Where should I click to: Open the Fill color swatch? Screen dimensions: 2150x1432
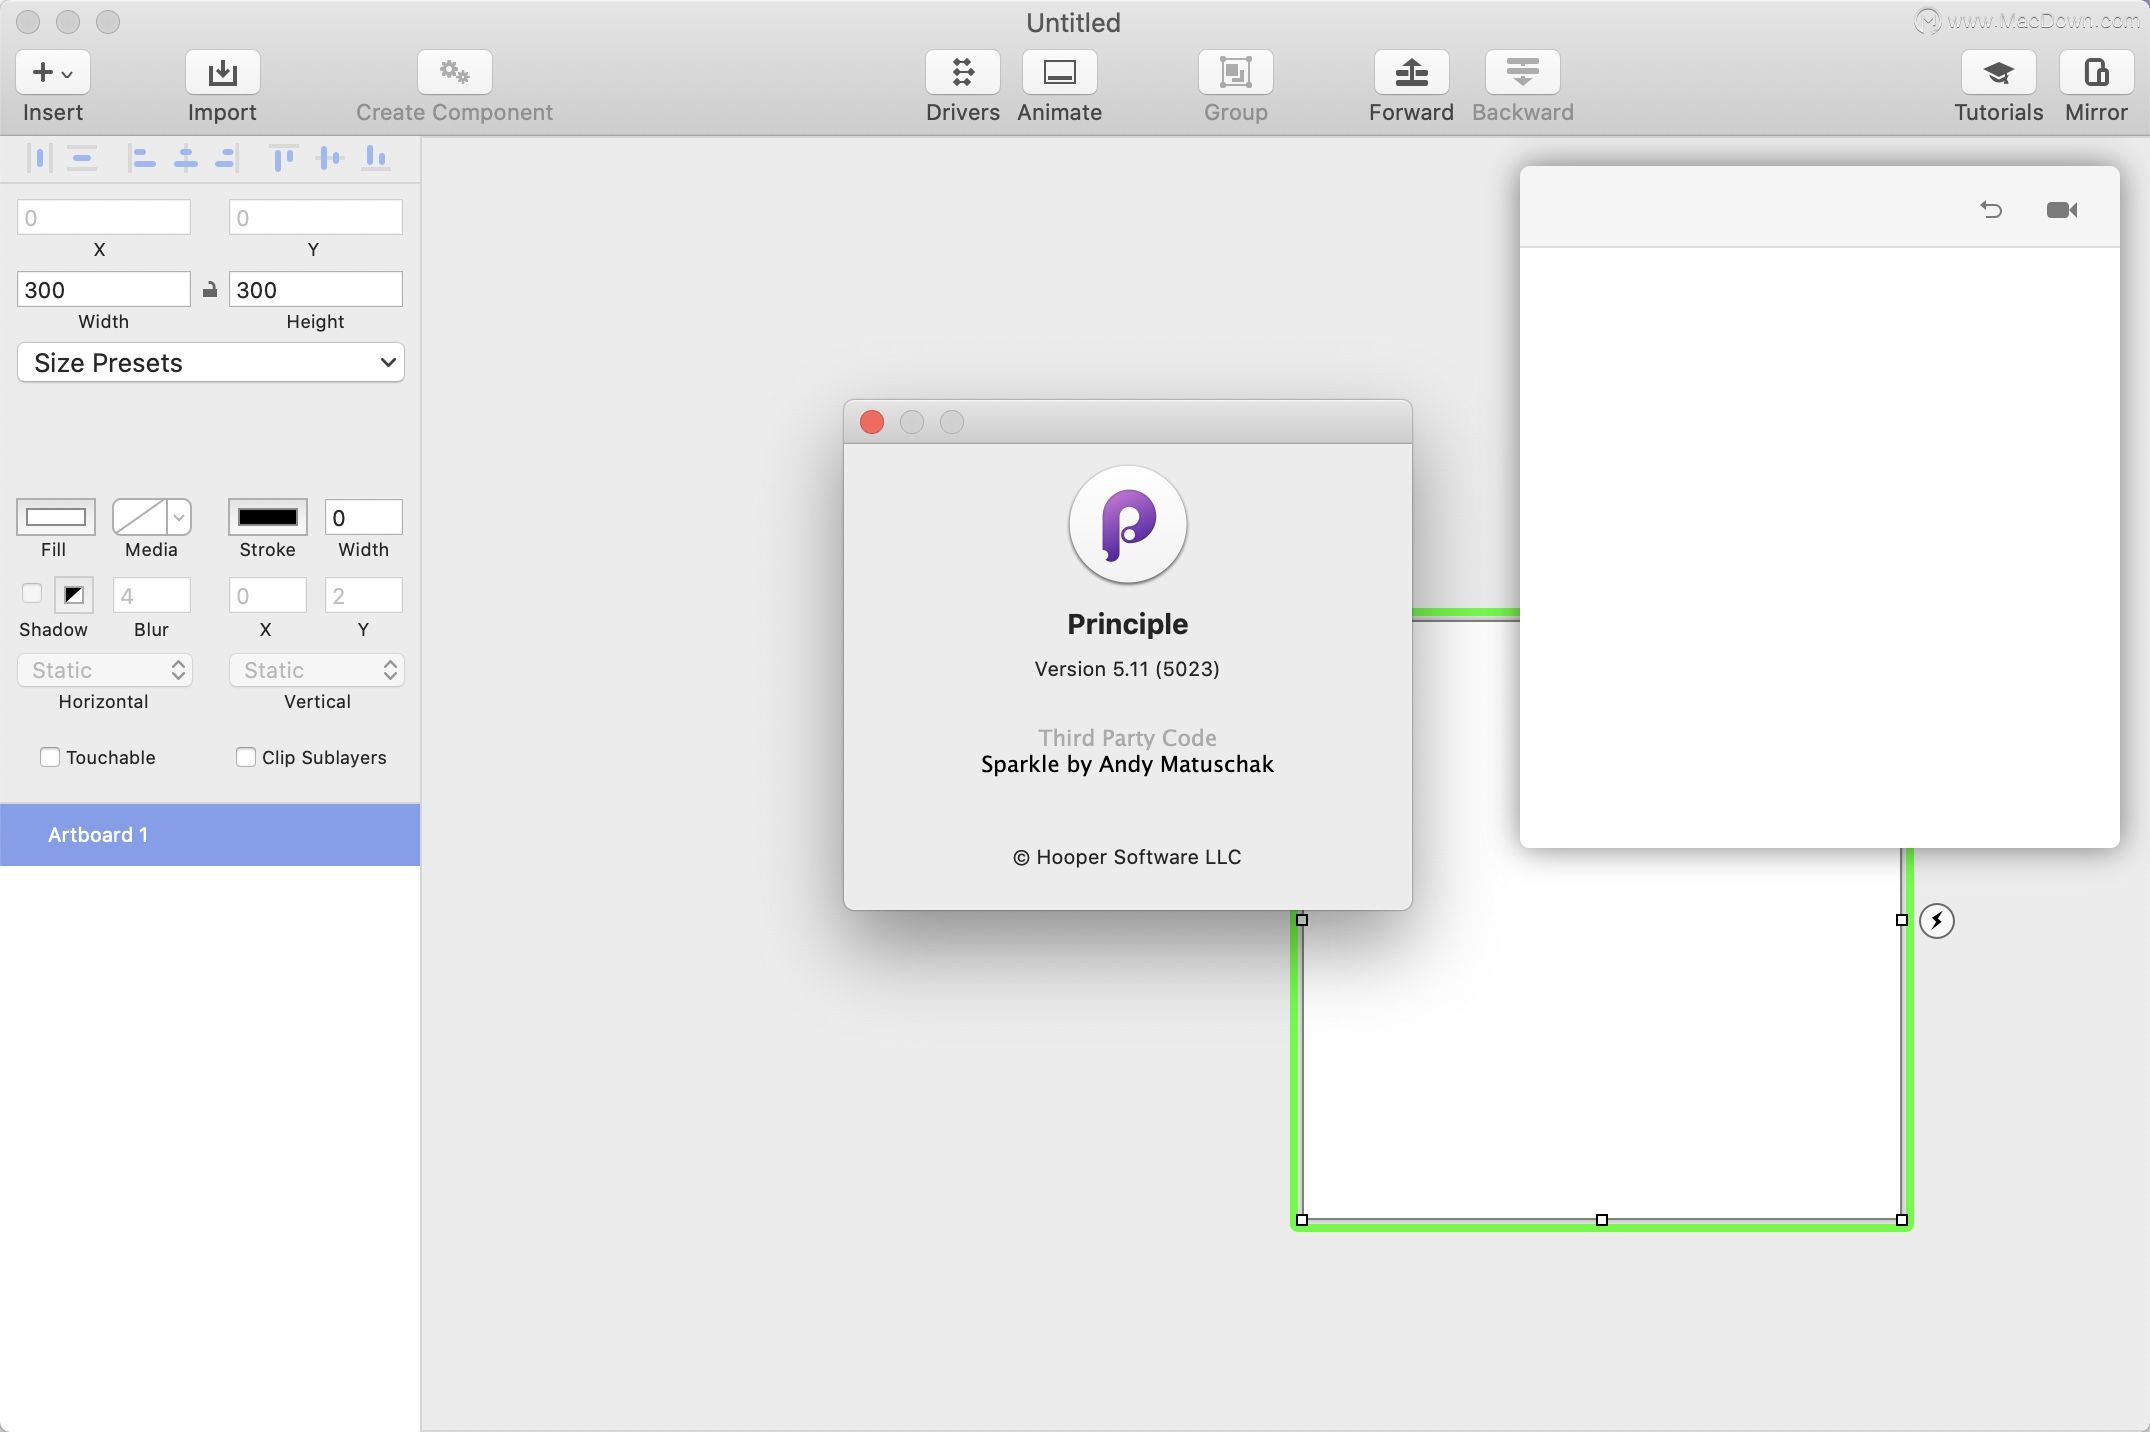click(x=56, y=517)
